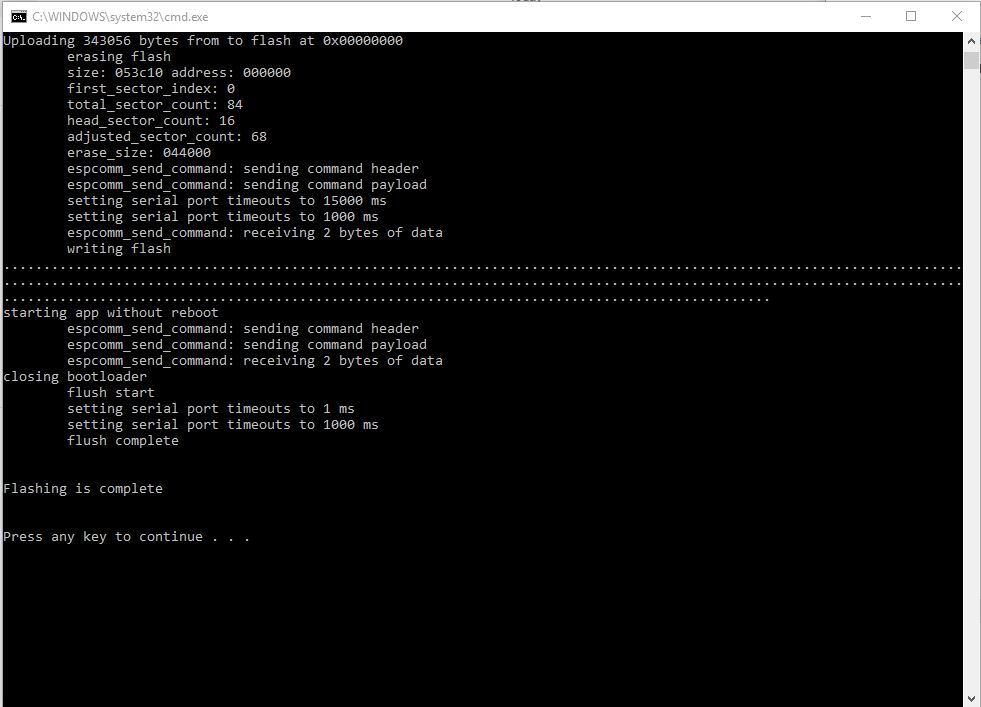Click the 'flush complete' output line
Image resolution: width=981 pixels, height=707 pixels.
tap(122, 441)
